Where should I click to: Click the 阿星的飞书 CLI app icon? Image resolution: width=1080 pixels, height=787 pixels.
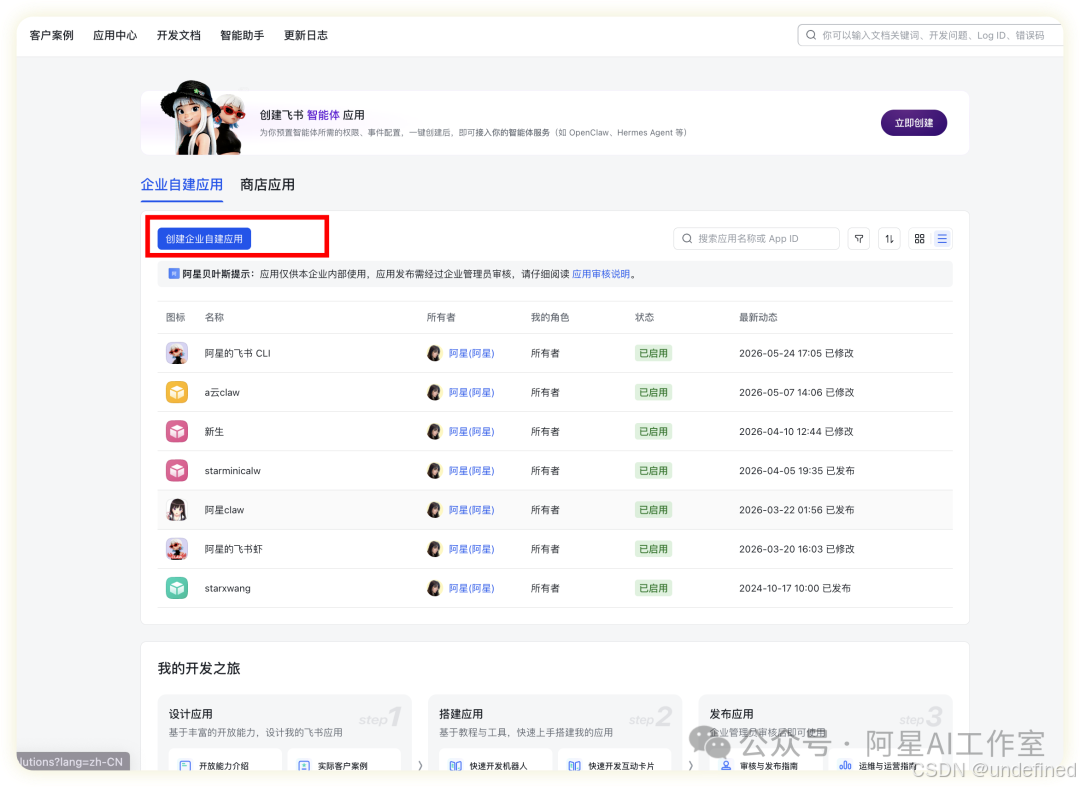[x=177, y=353]
